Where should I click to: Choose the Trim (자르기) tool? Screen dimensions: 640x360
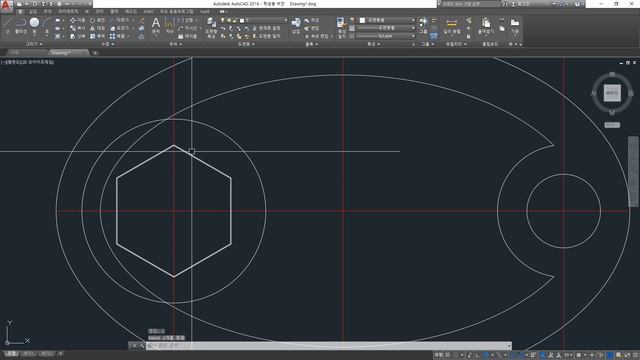[120, 20]
